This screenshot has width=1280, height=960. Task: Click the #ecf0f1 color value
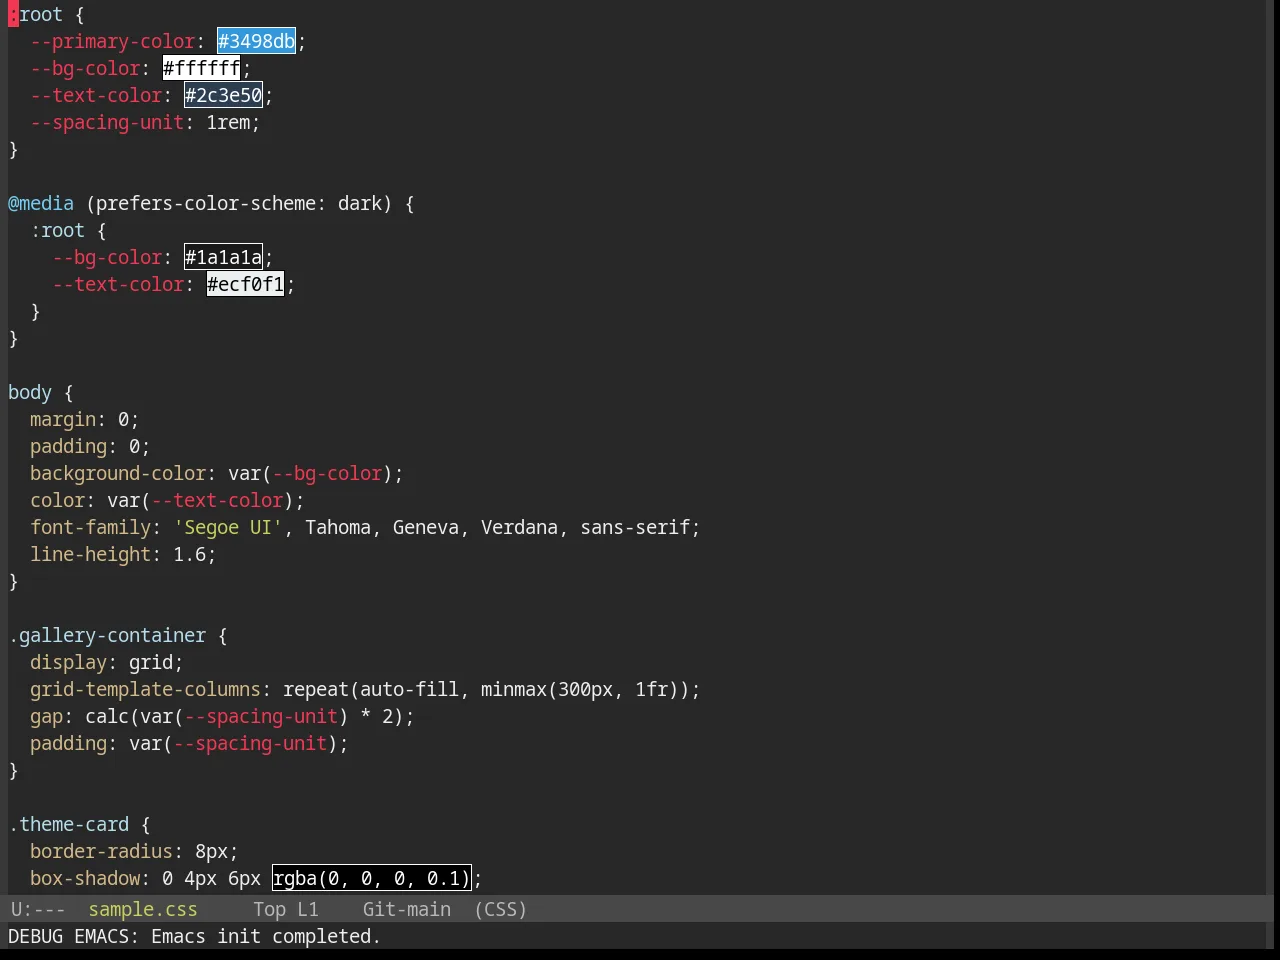tap(246, 284)
